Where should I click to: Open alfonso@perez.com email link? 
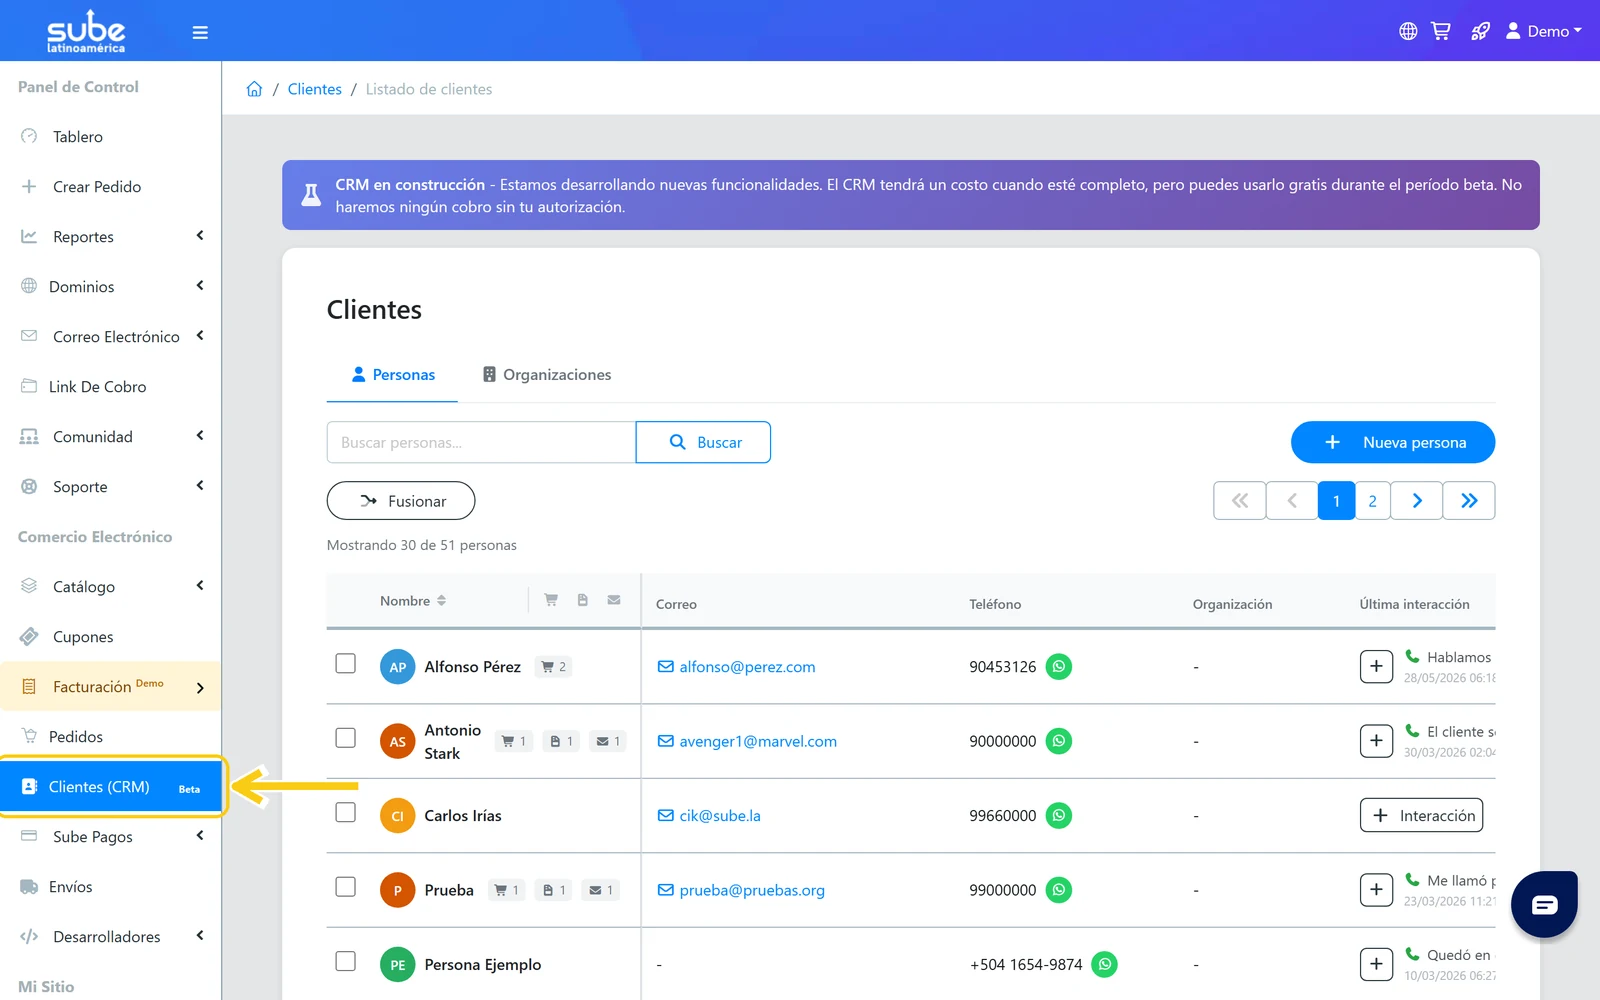tap(736, 667)
